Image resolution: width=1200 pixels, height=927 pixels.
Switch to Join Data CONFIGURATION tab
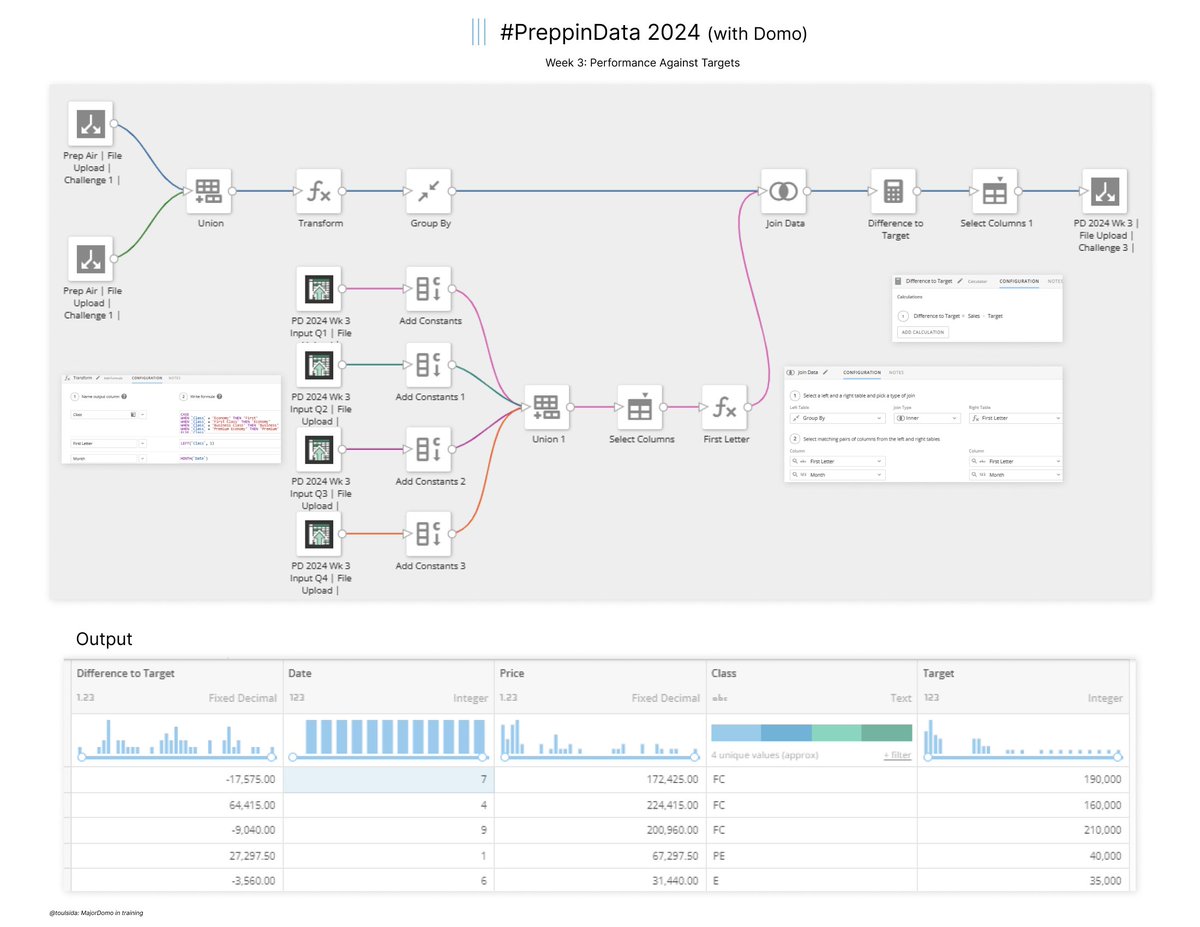[x=861, y=372]
